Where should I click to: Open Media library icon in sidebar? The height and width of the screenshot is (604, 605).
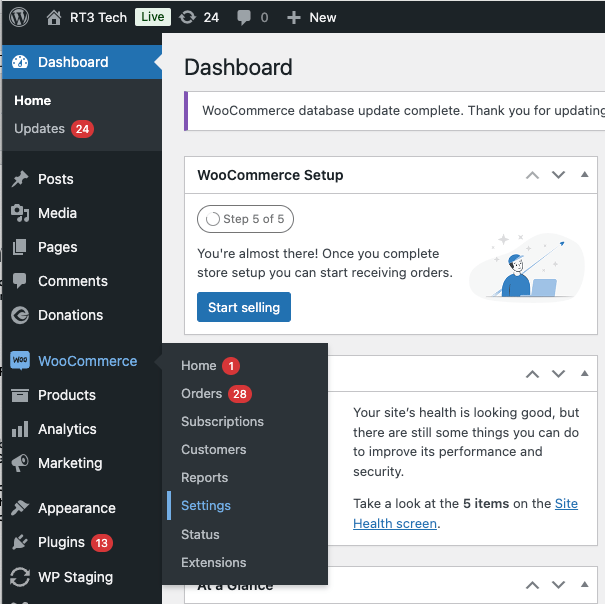(19, 213)
